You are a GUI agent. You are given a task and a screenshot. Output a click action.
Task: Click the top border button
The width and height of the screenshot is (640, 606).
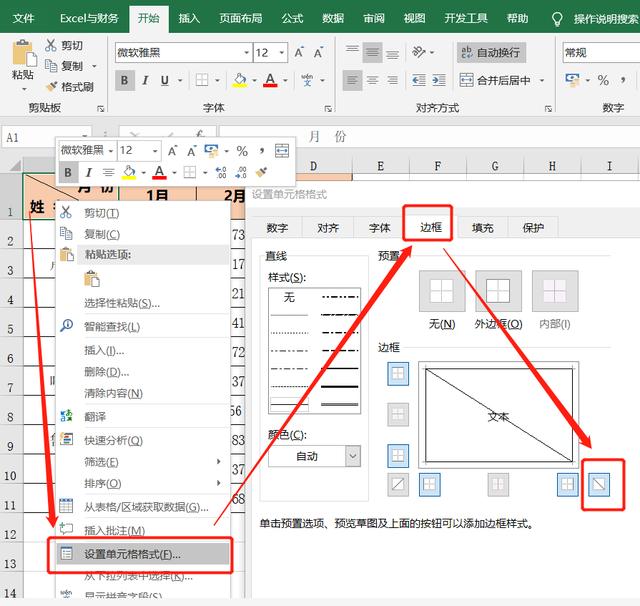[x=398, y=373]
